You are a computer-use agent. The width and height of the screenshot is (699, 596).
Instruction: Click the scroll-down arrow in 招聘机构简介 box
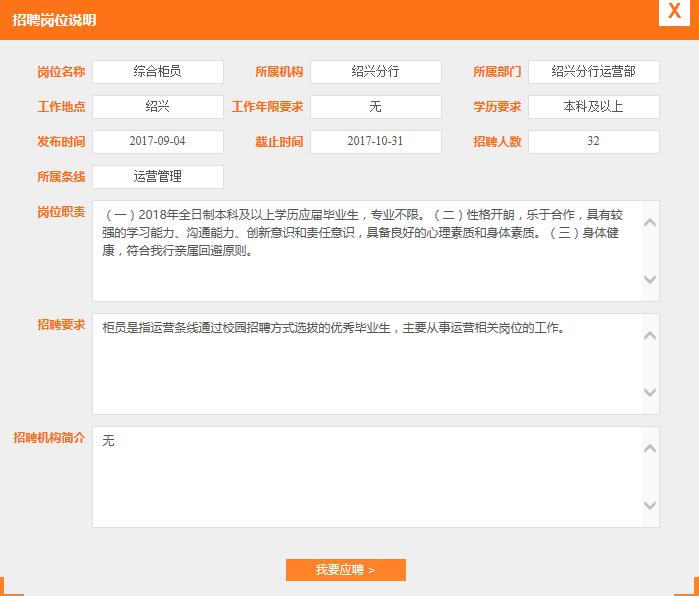coord(649,506)
